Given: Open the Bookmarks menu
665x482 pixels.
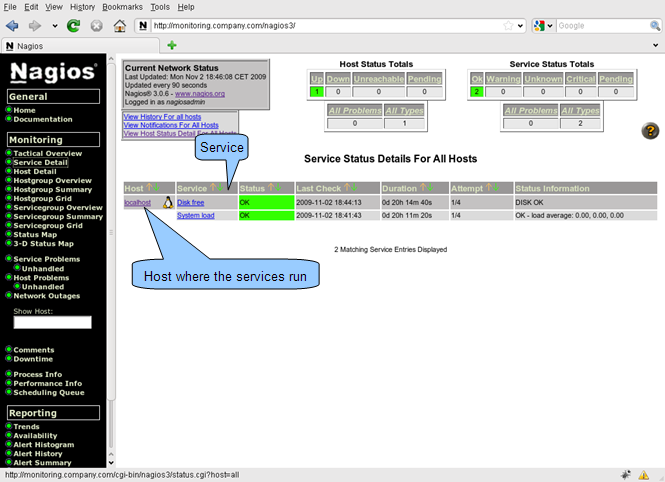Looking at the screenshot, I should (x=123, y=7).
